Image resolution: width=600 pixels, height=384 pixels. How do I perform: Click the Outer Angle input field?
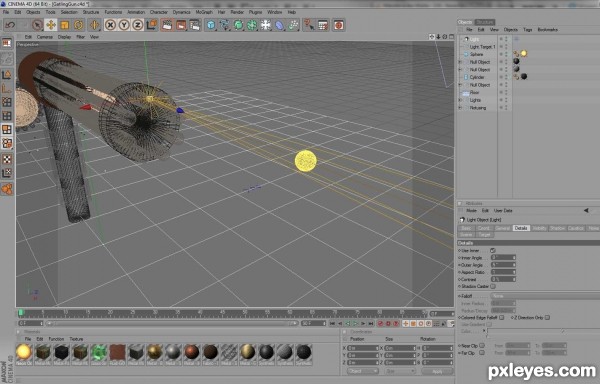click(503, 265)
